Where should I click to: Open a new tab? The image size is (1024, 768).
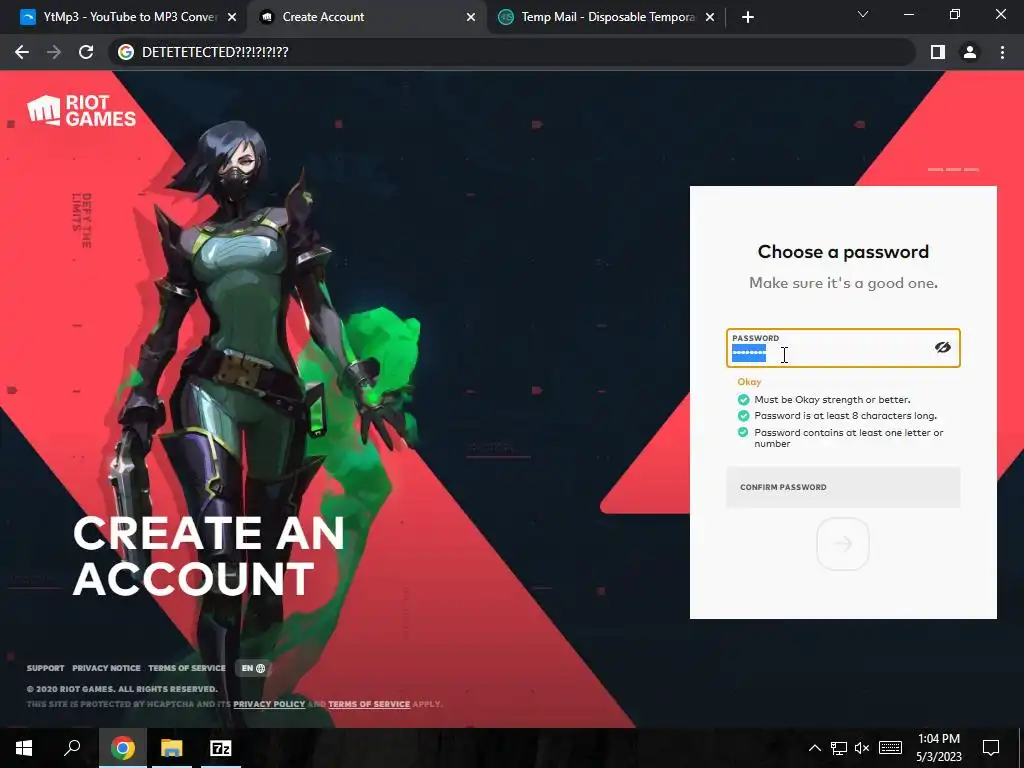[748, 18]
